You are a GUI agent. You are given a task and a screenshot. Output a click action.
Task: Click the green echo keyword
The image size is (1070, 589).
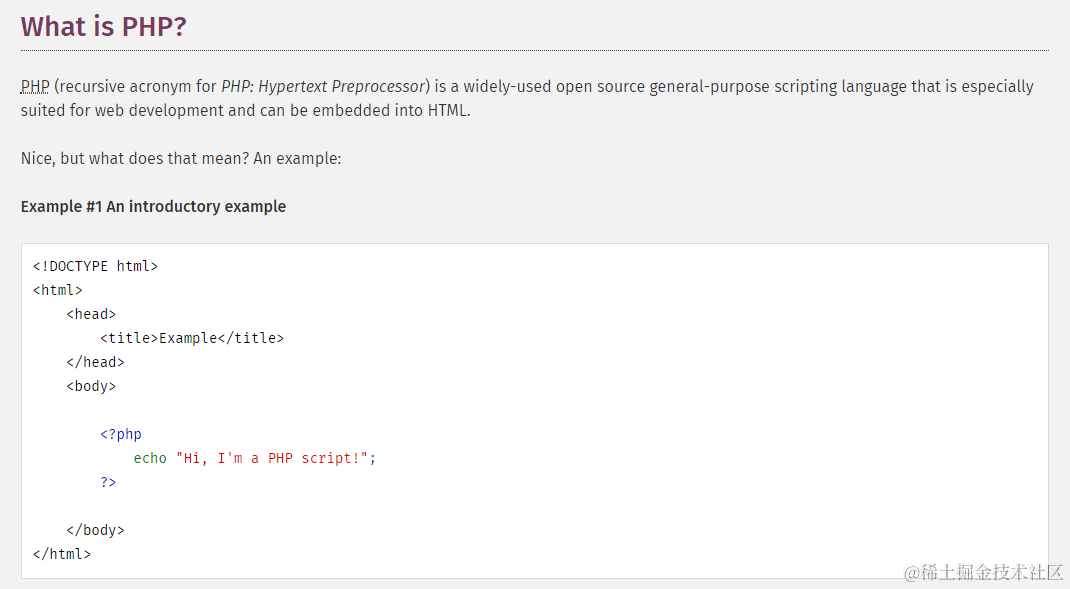tap(150, 458)
